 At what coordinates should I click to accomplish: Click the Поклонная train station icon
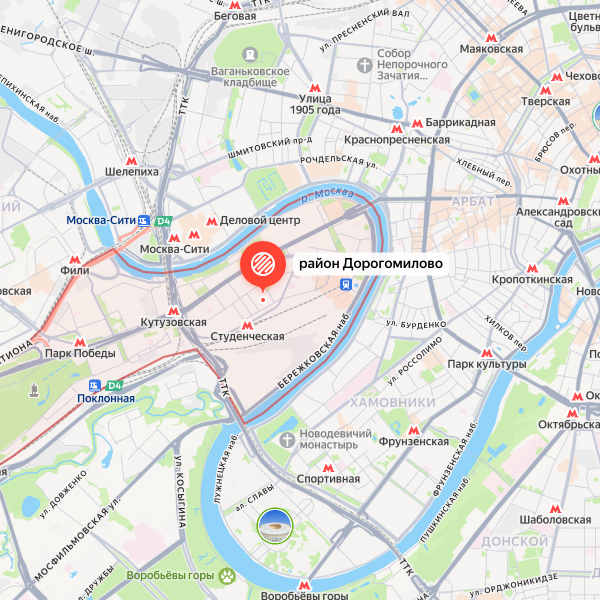tap(95, 385)
